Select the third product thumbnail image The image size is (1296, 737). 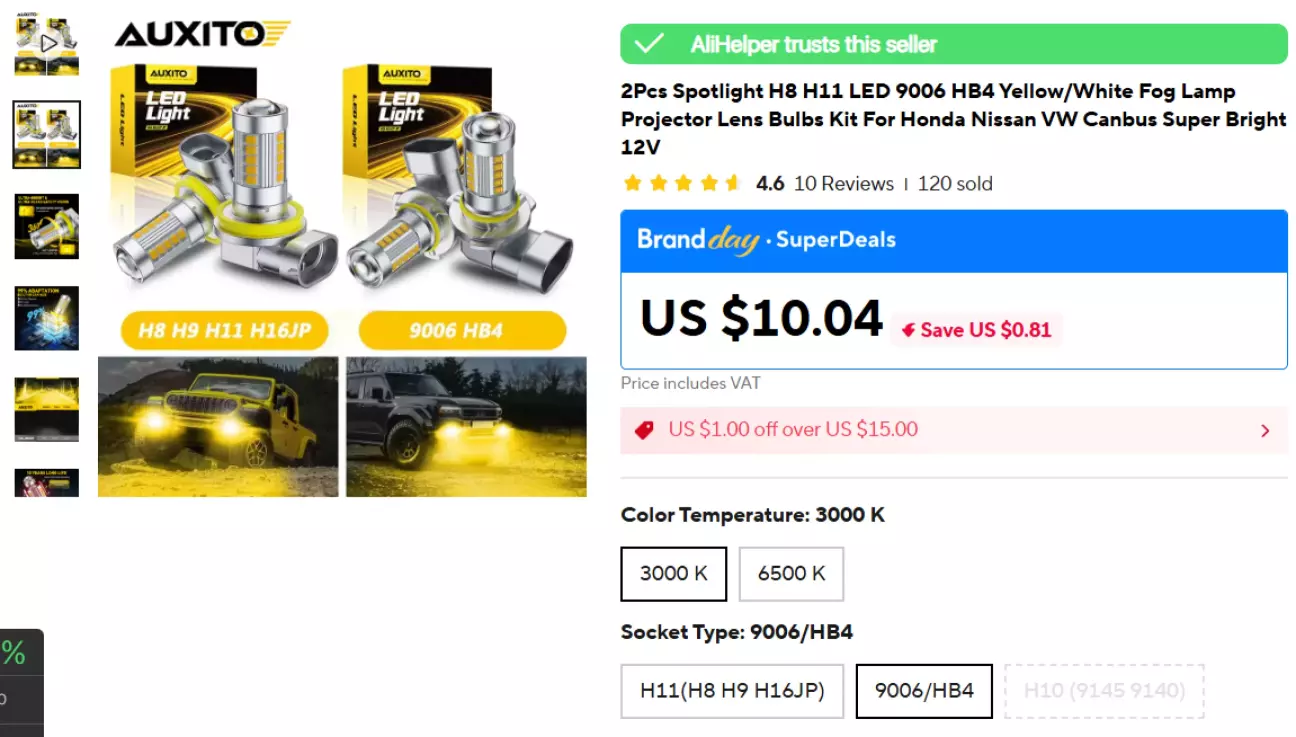click(47, 226)
